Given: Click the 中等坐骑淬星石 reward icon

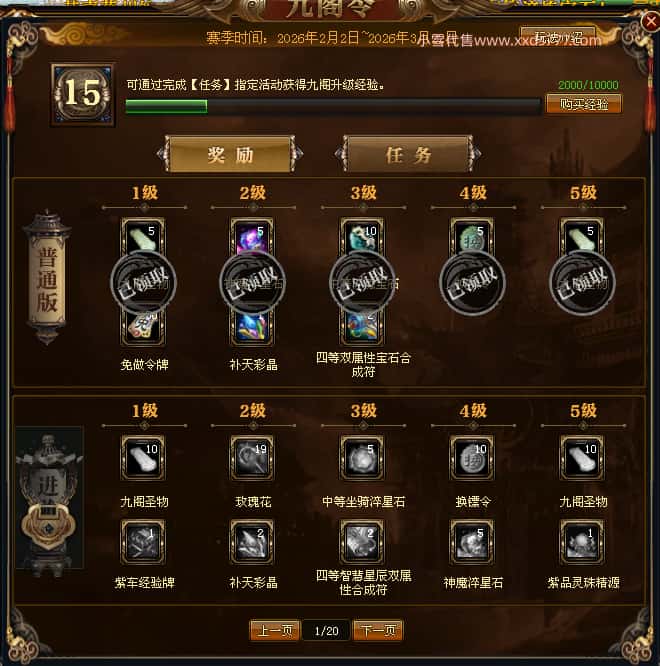Looking at the screenshot, I should pos(362,458).
